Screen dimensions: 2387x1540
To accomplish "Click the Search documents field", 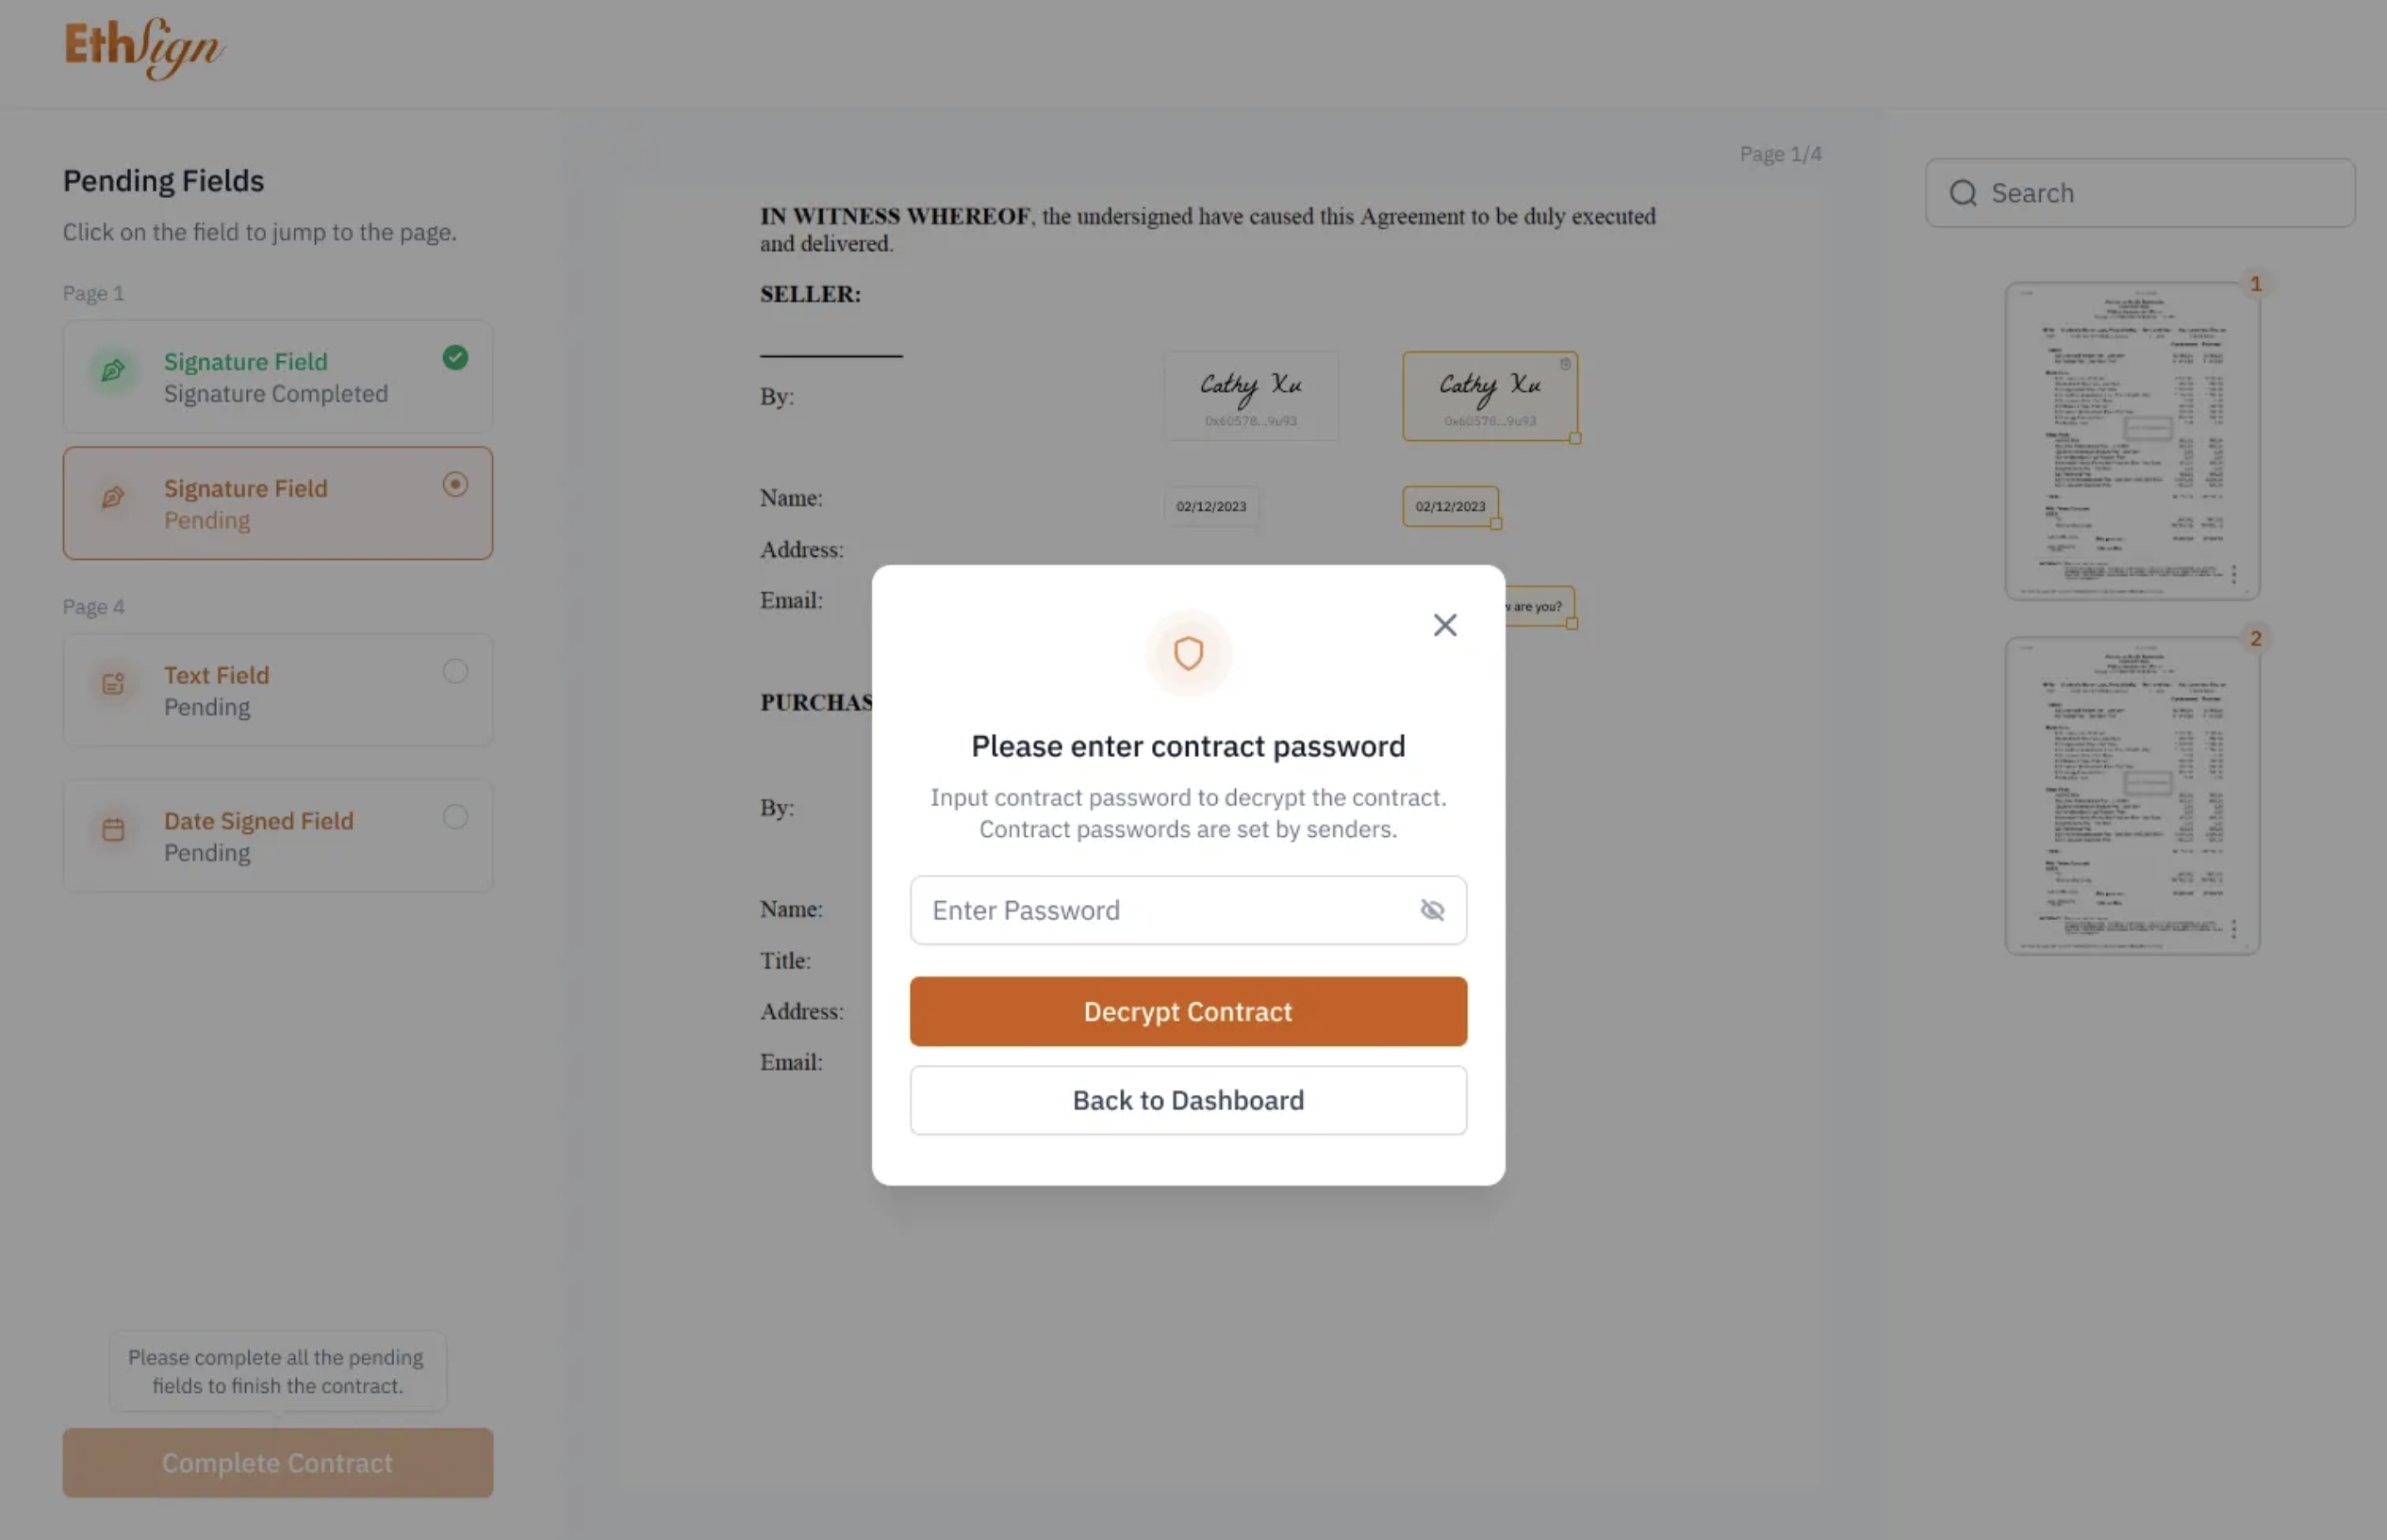I will [x=2160, y=193].
